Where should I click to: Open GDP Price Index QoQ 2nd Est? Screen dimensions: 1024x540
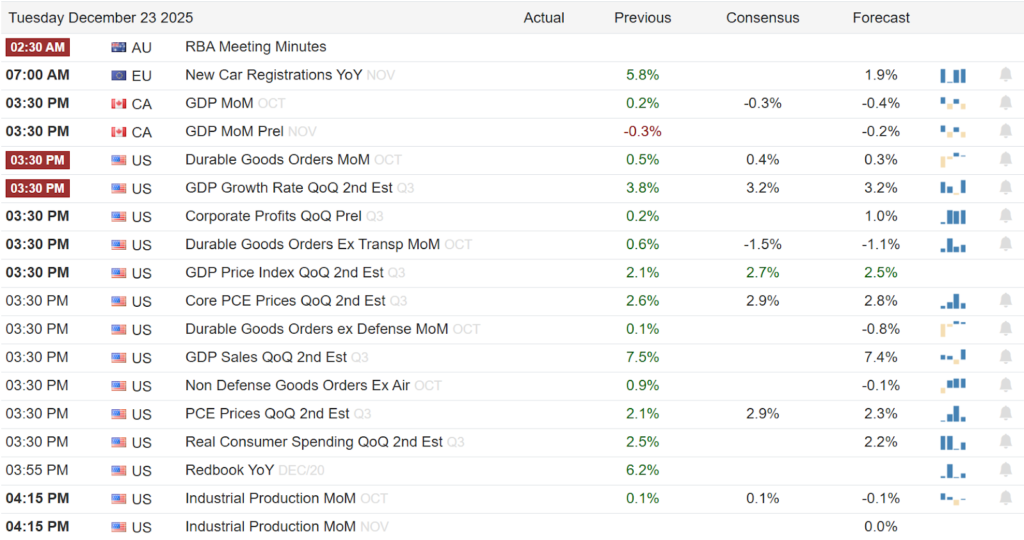[x=284, y=272]
